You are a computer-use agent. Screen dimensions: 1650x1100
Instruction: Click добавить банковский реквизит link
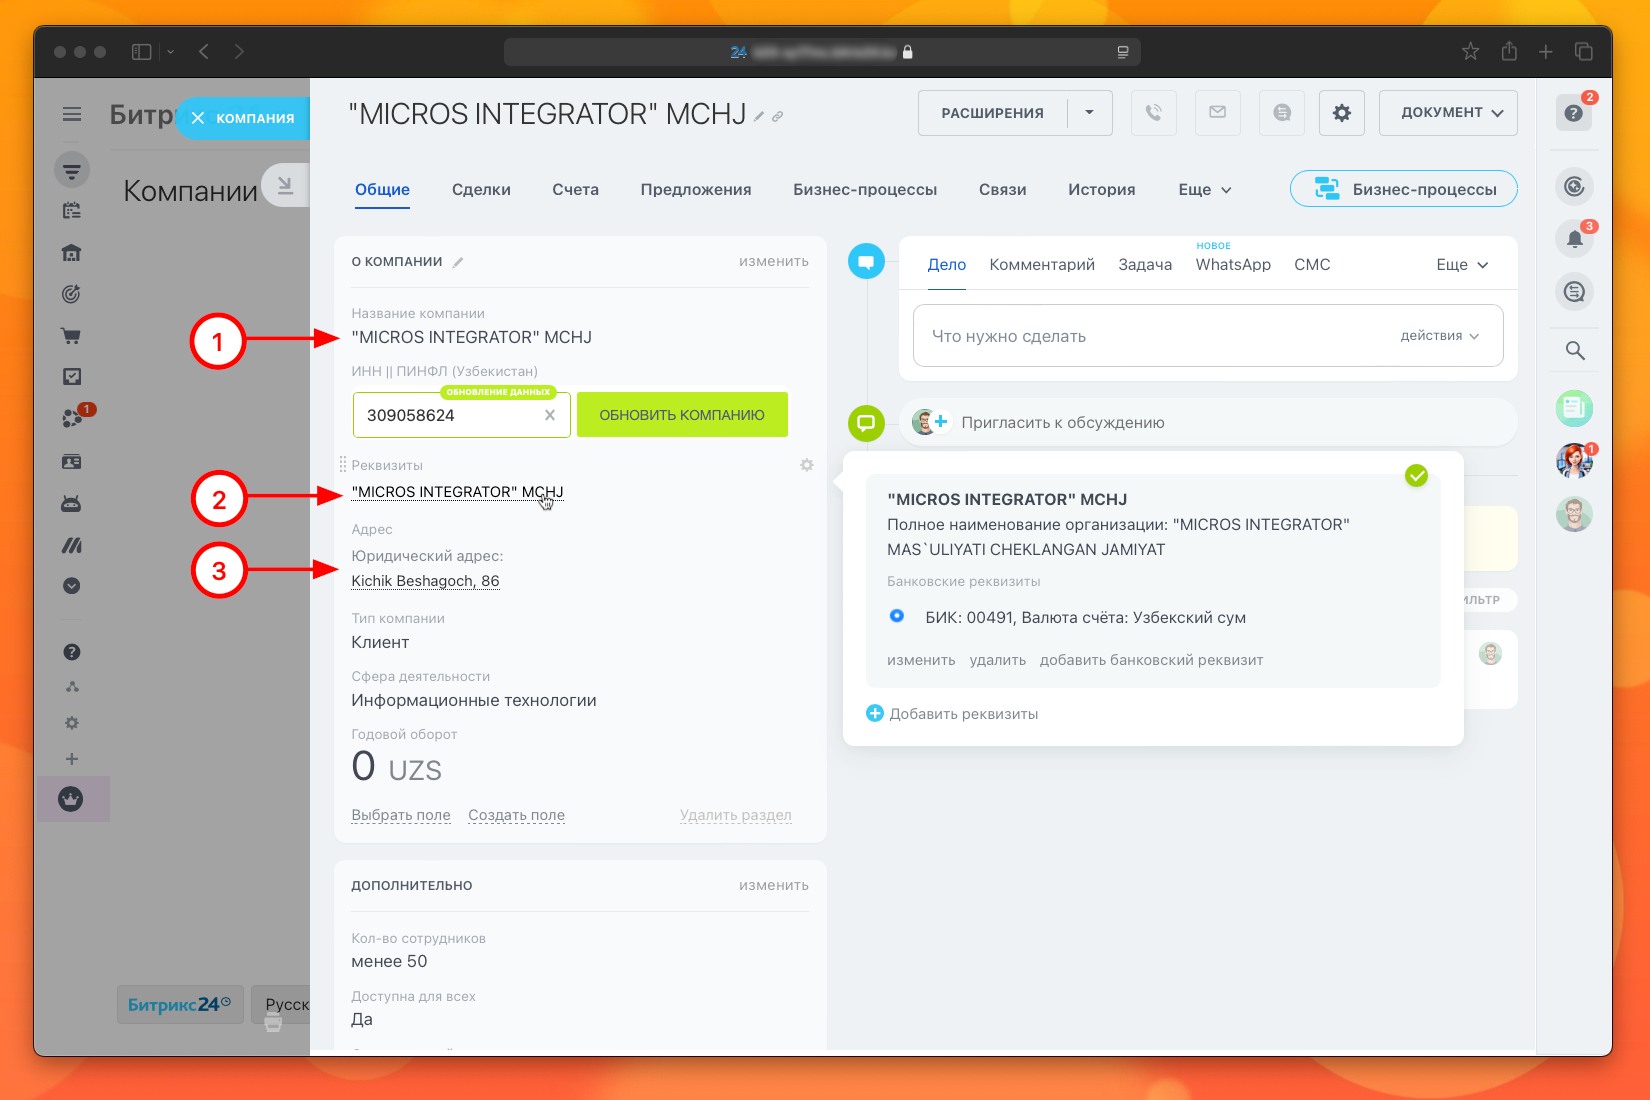[1151, 660]
